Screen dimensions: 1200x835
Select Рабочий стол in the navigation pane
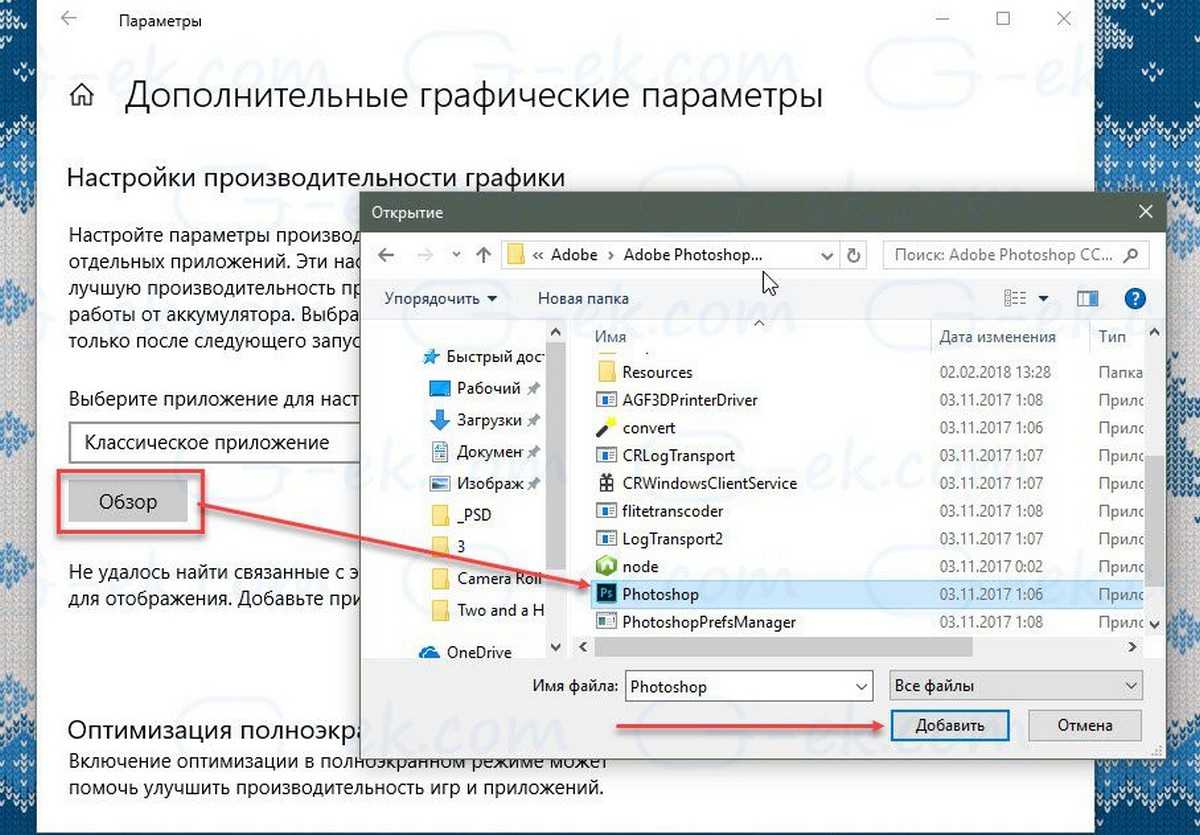pyautogui.click(x=484, y=388)
